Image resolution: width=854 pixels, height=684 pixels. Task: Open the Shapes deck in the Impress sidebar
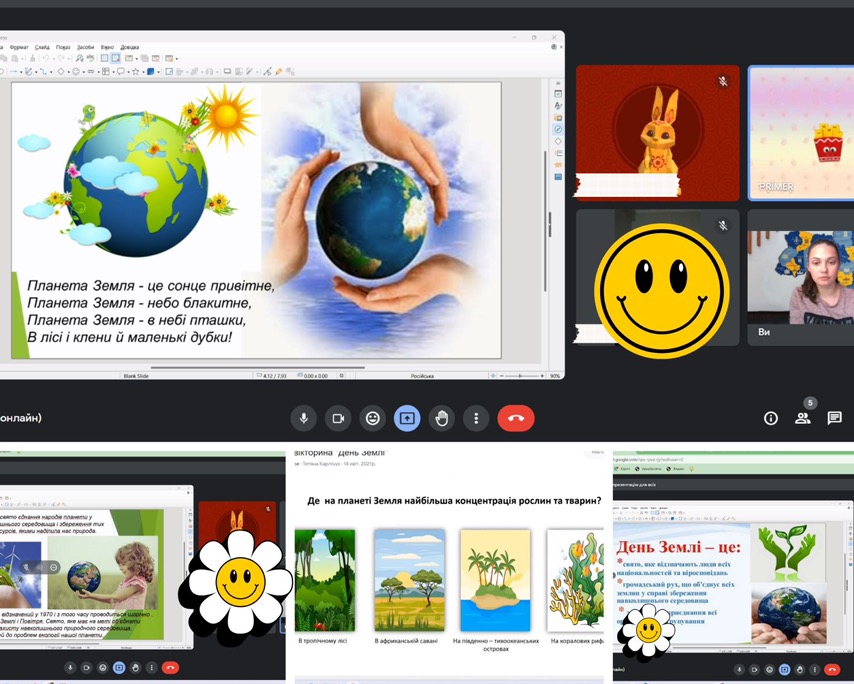558,141
